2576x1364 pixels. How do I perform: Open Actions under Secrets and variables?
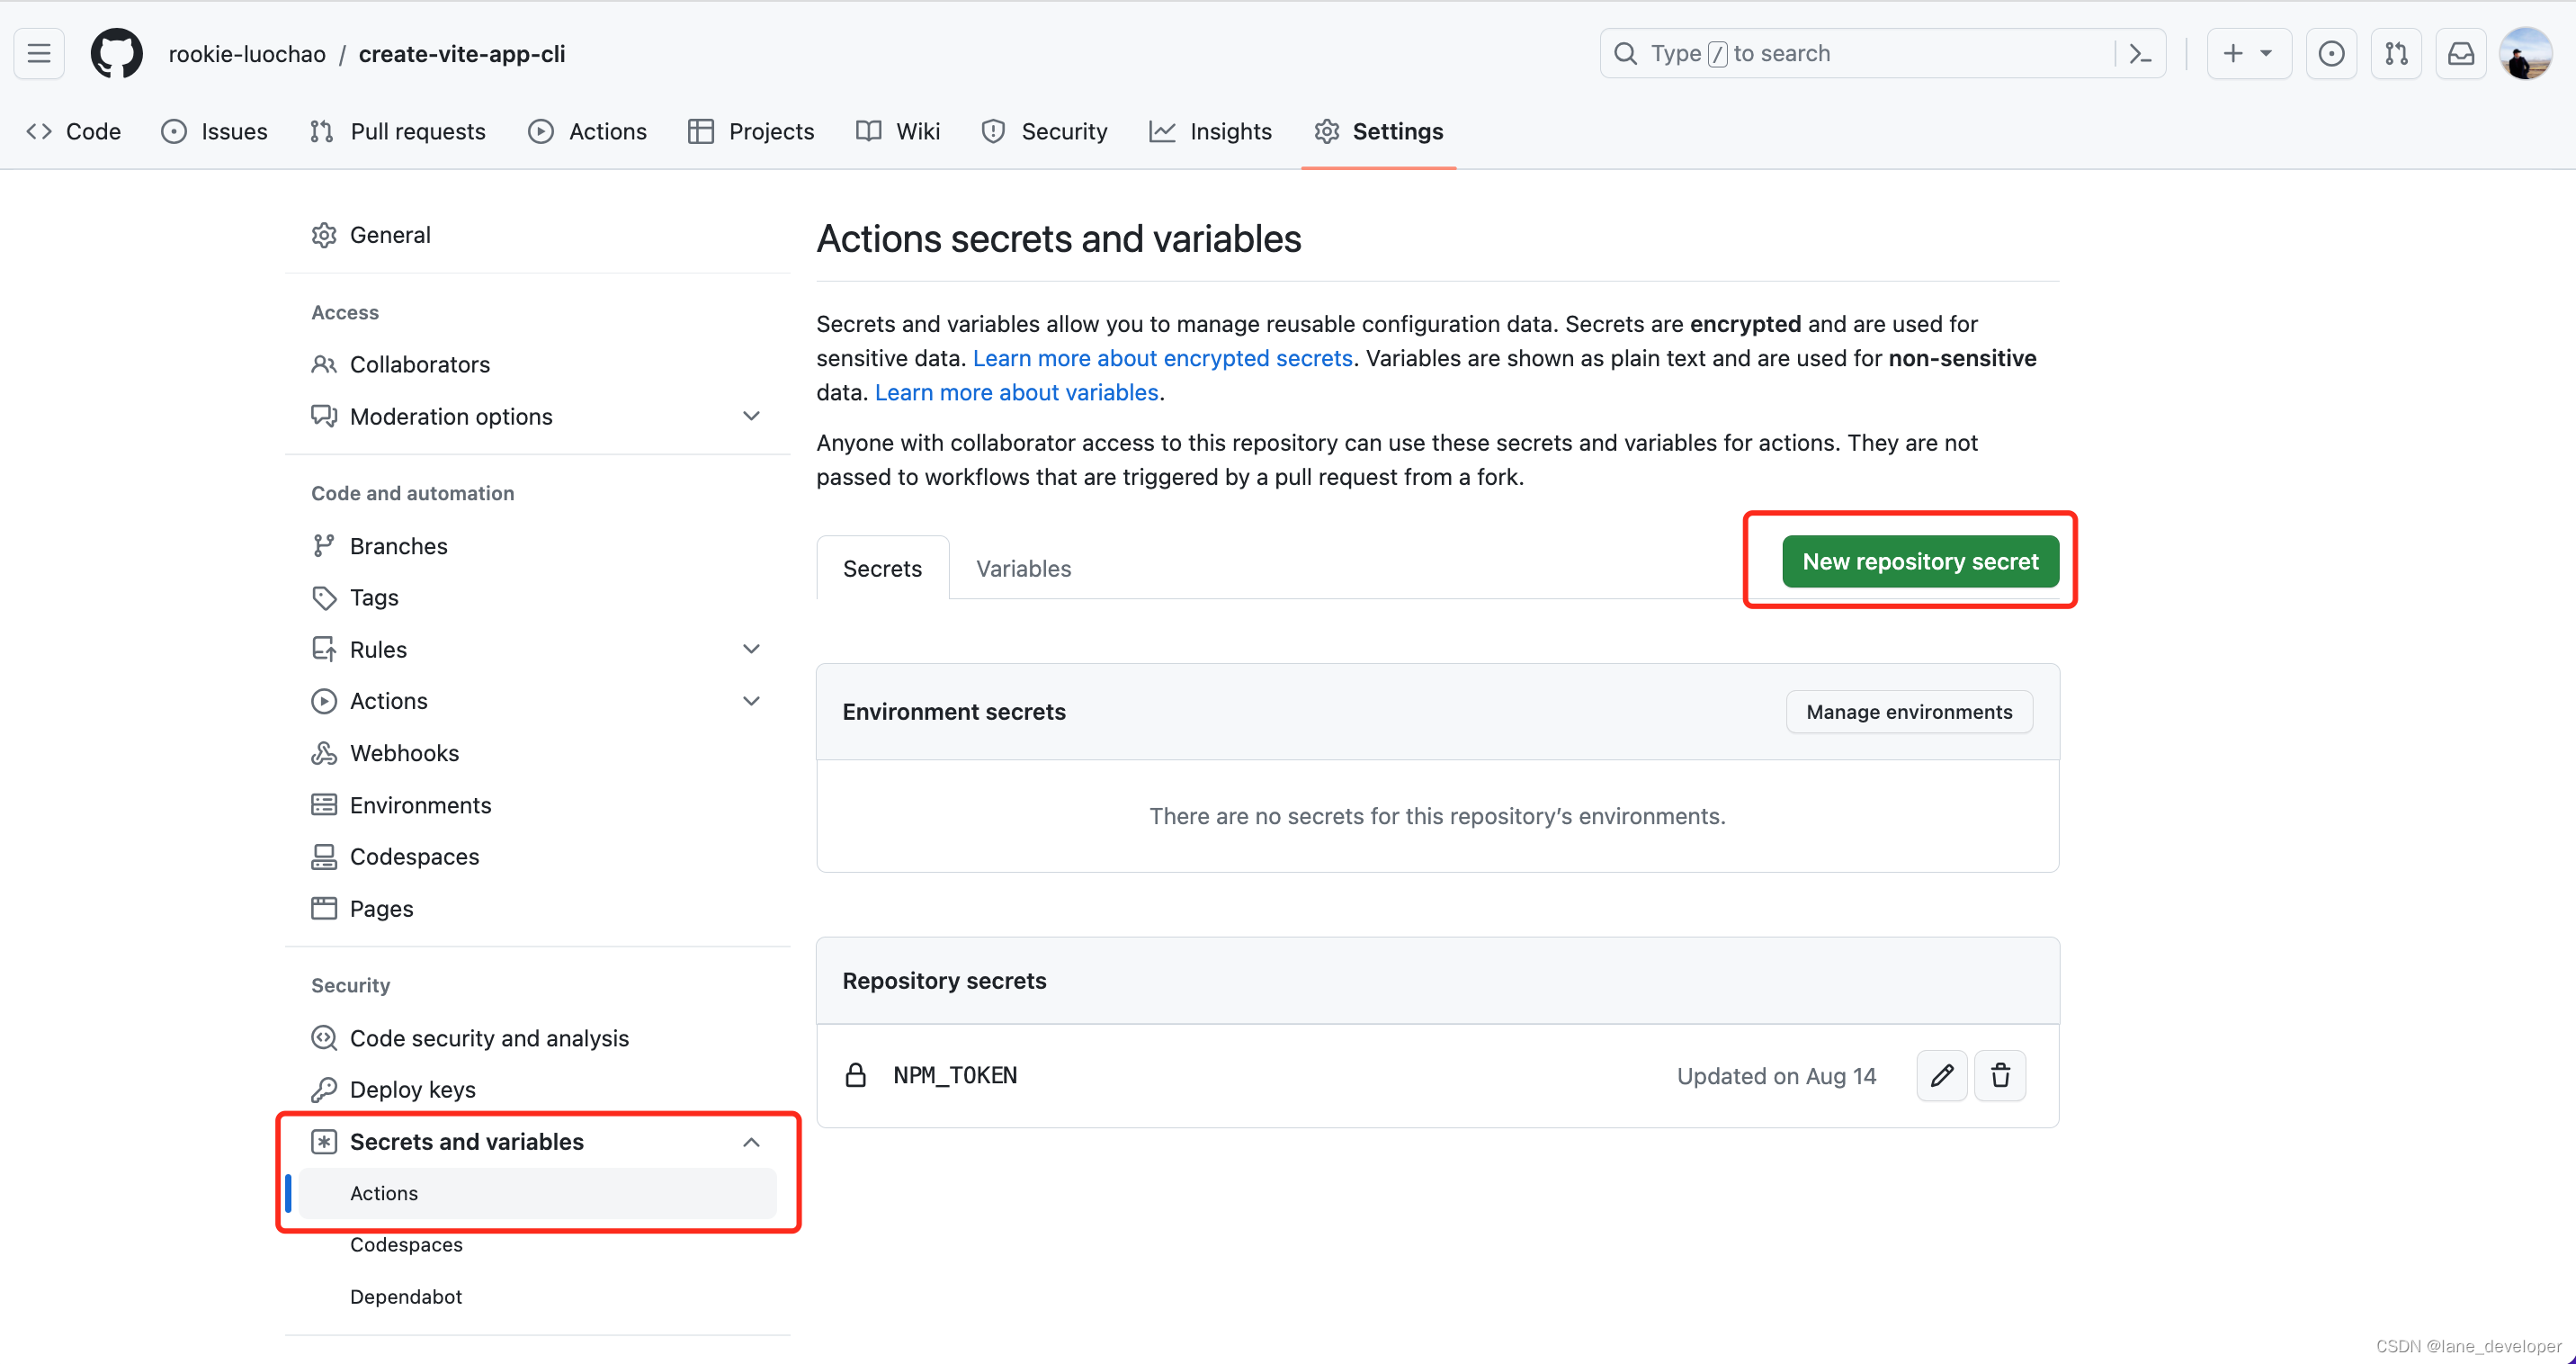[x=381, y=1192]
